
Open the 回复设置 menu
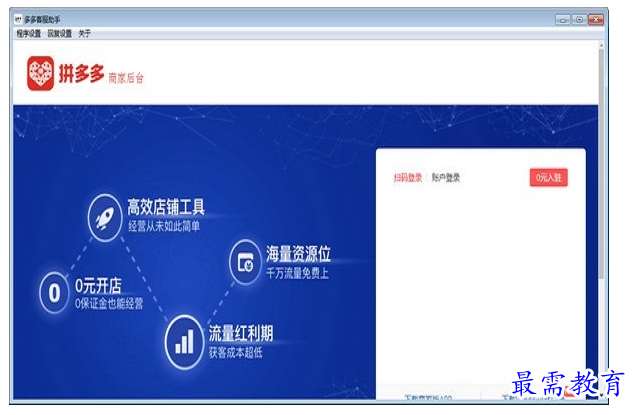(60, 34)
